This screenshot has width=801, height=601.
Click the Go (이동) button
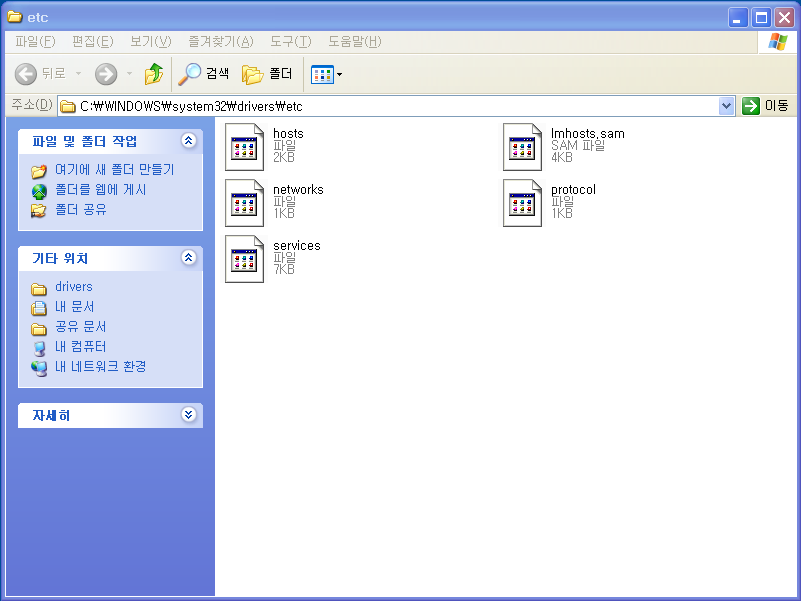coord(766,106)
